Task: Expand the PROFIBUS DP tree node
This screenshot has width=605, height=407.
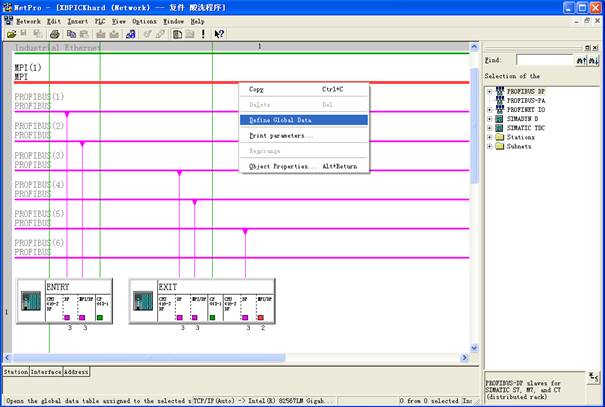Action: (489, 91)
